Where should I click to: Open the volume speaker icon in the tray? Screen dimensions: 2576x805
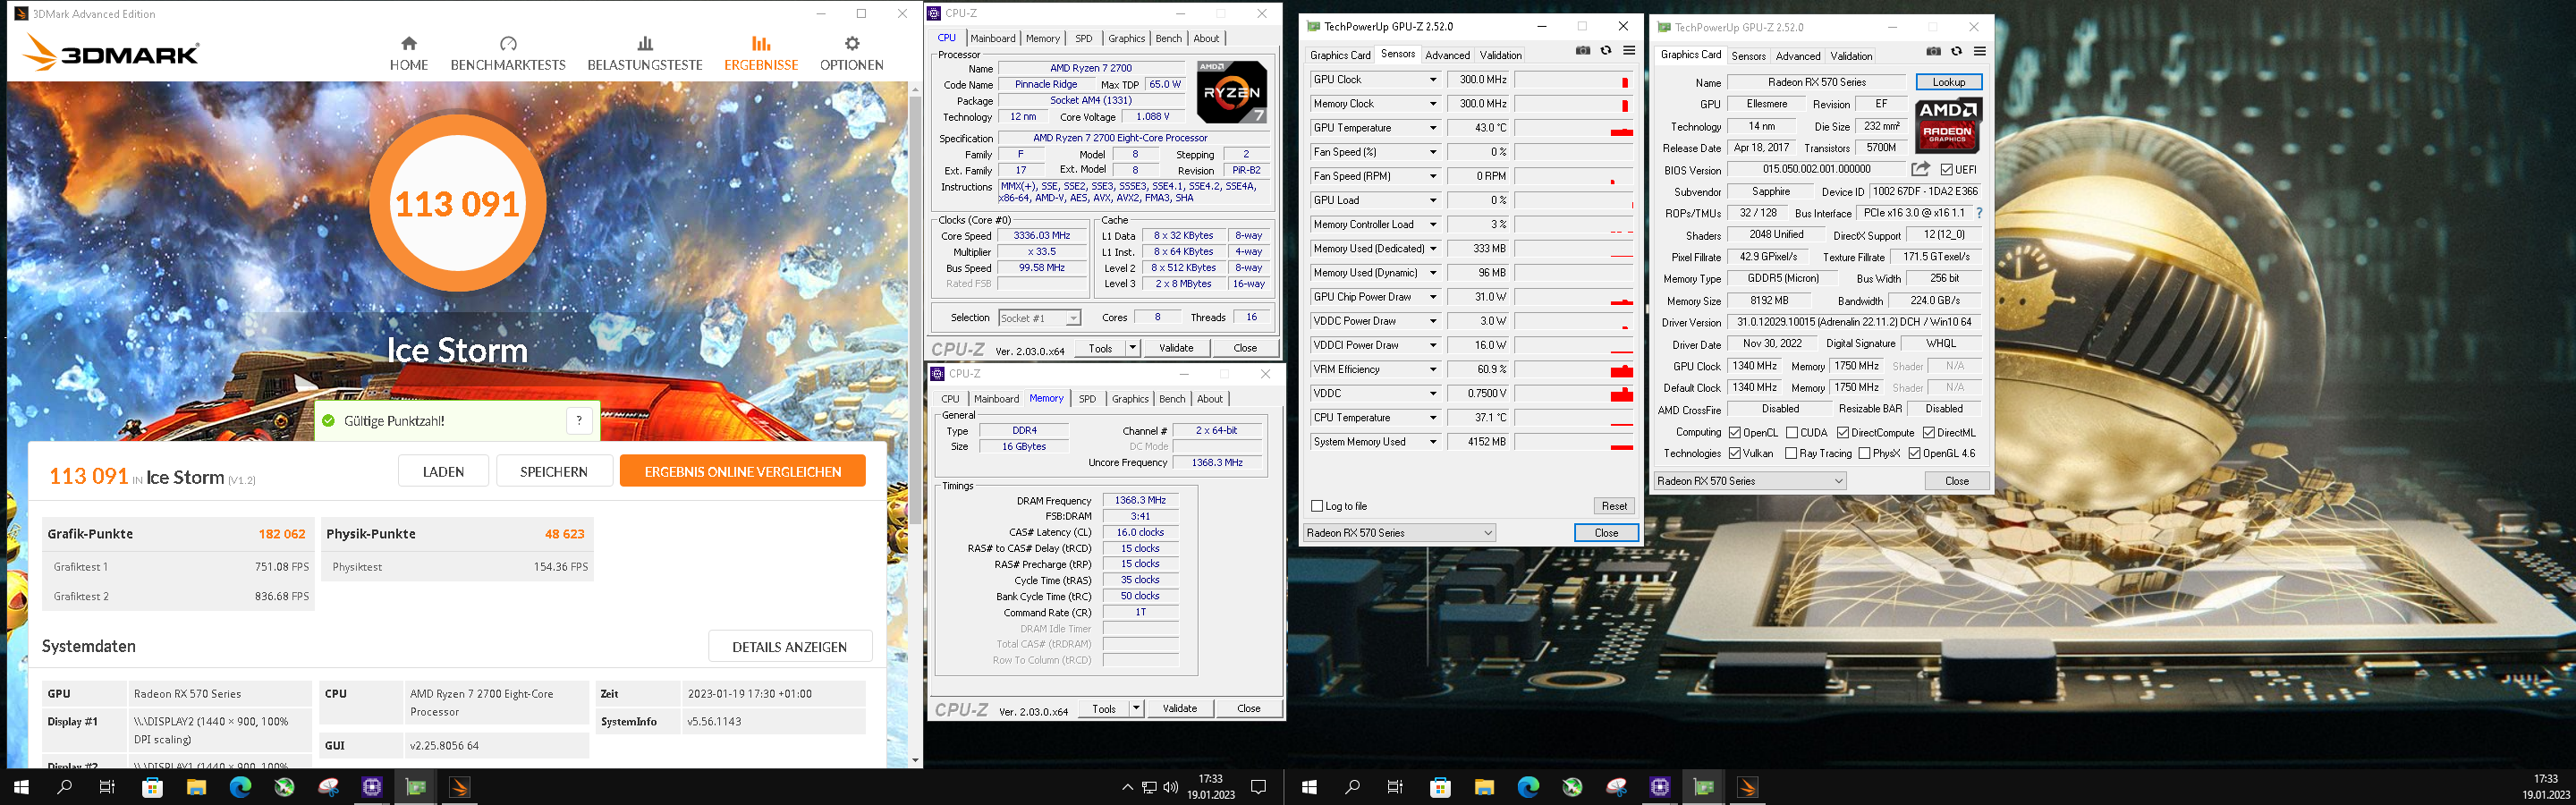point(1170,787)
